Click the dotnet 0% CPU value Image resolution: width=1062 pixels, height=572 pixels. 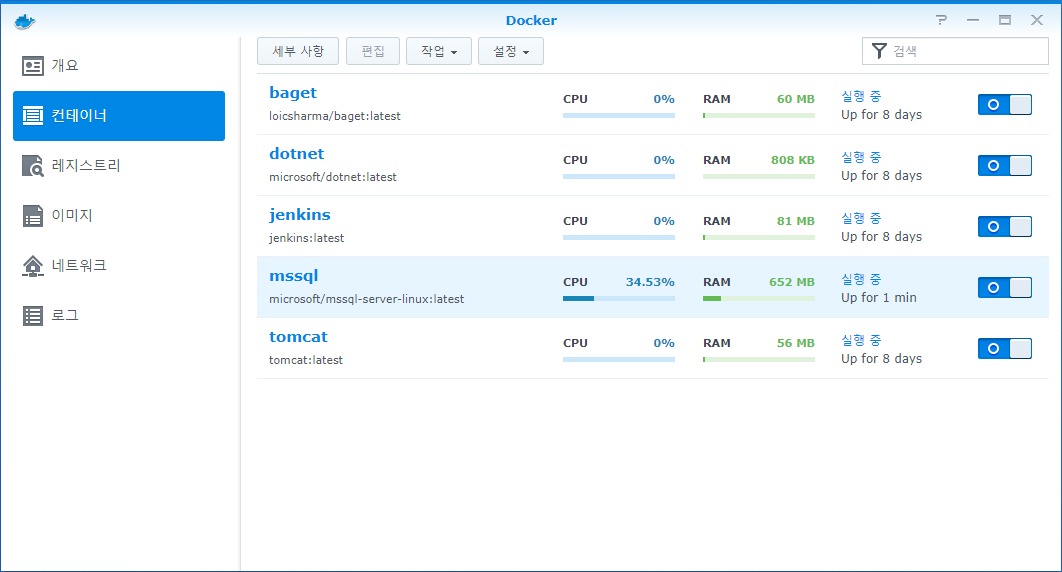point(664,160)
